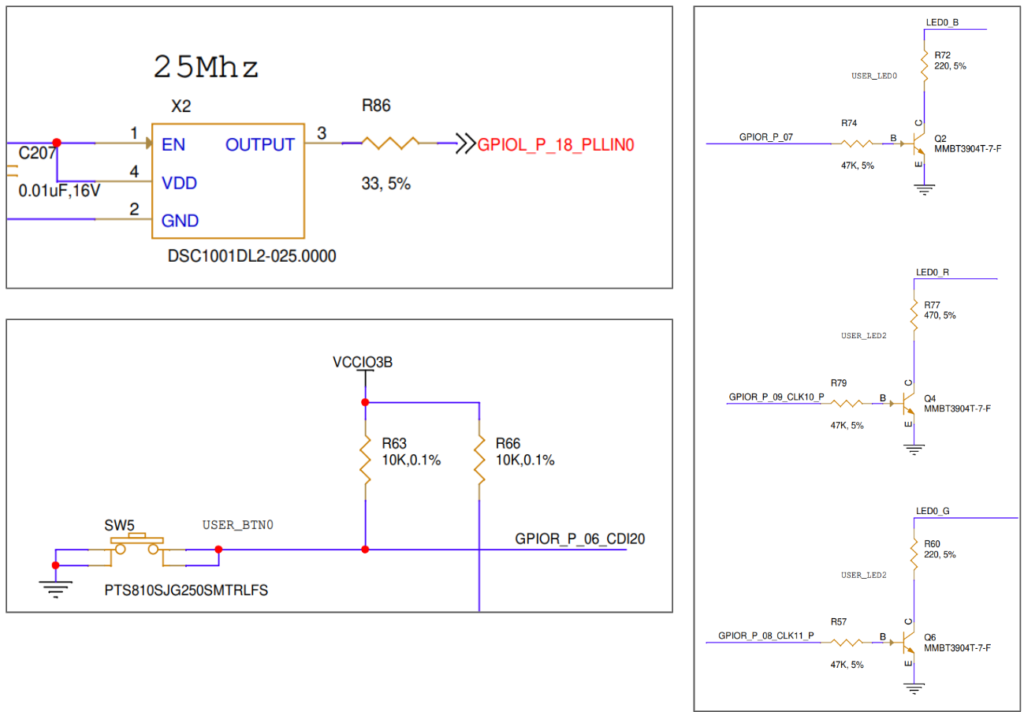
Task: Click the SW5 pushbutton switch symbol
Action: coord(136,547)
